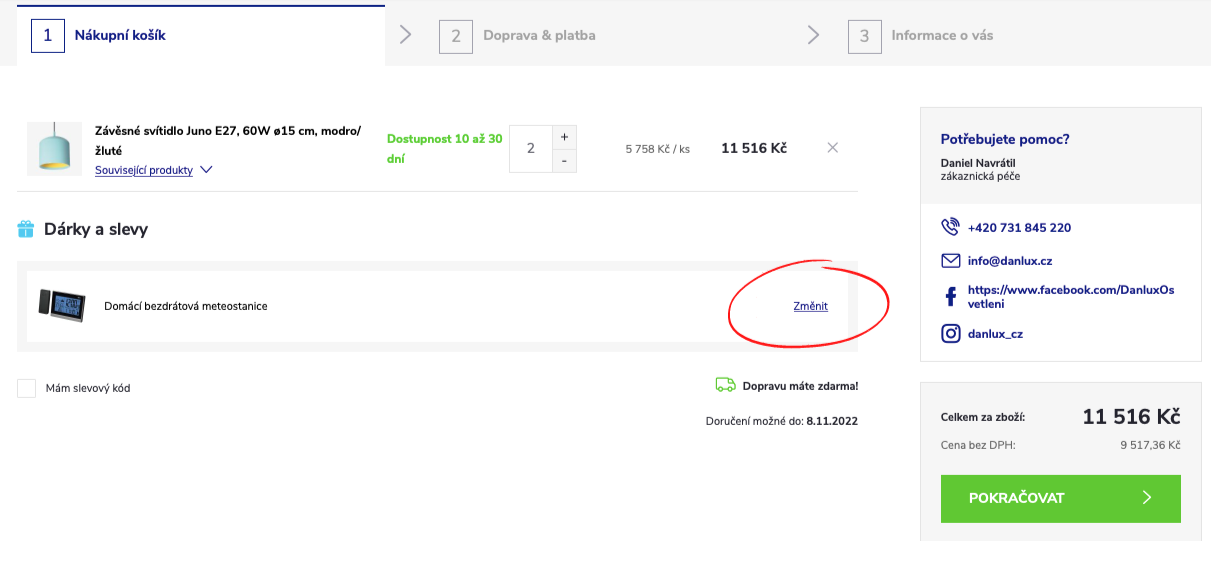
Task: Click the phone icon in help panel
Action: point(950,227)
